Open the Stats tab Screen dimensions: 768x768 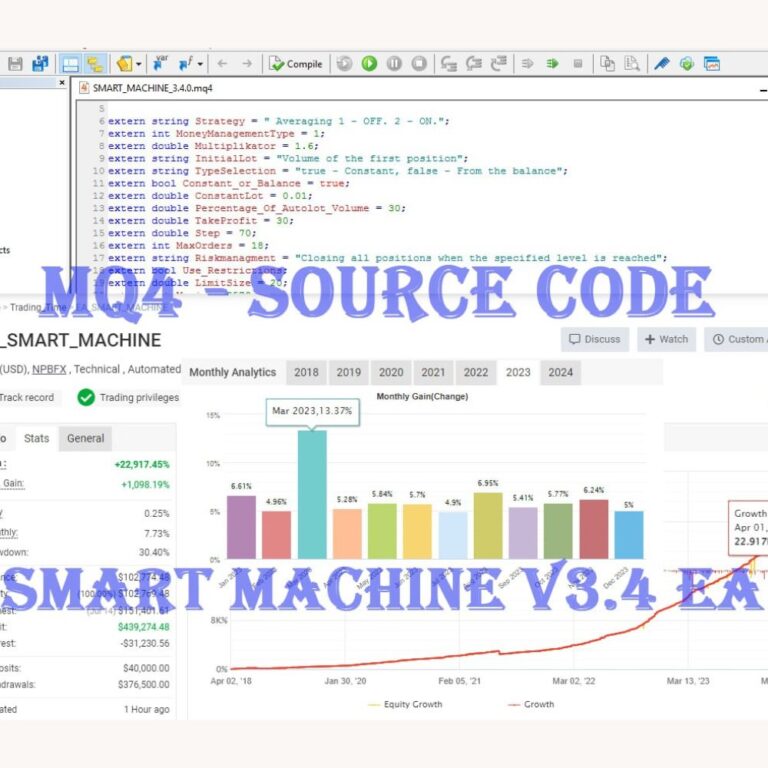[37, 438]
